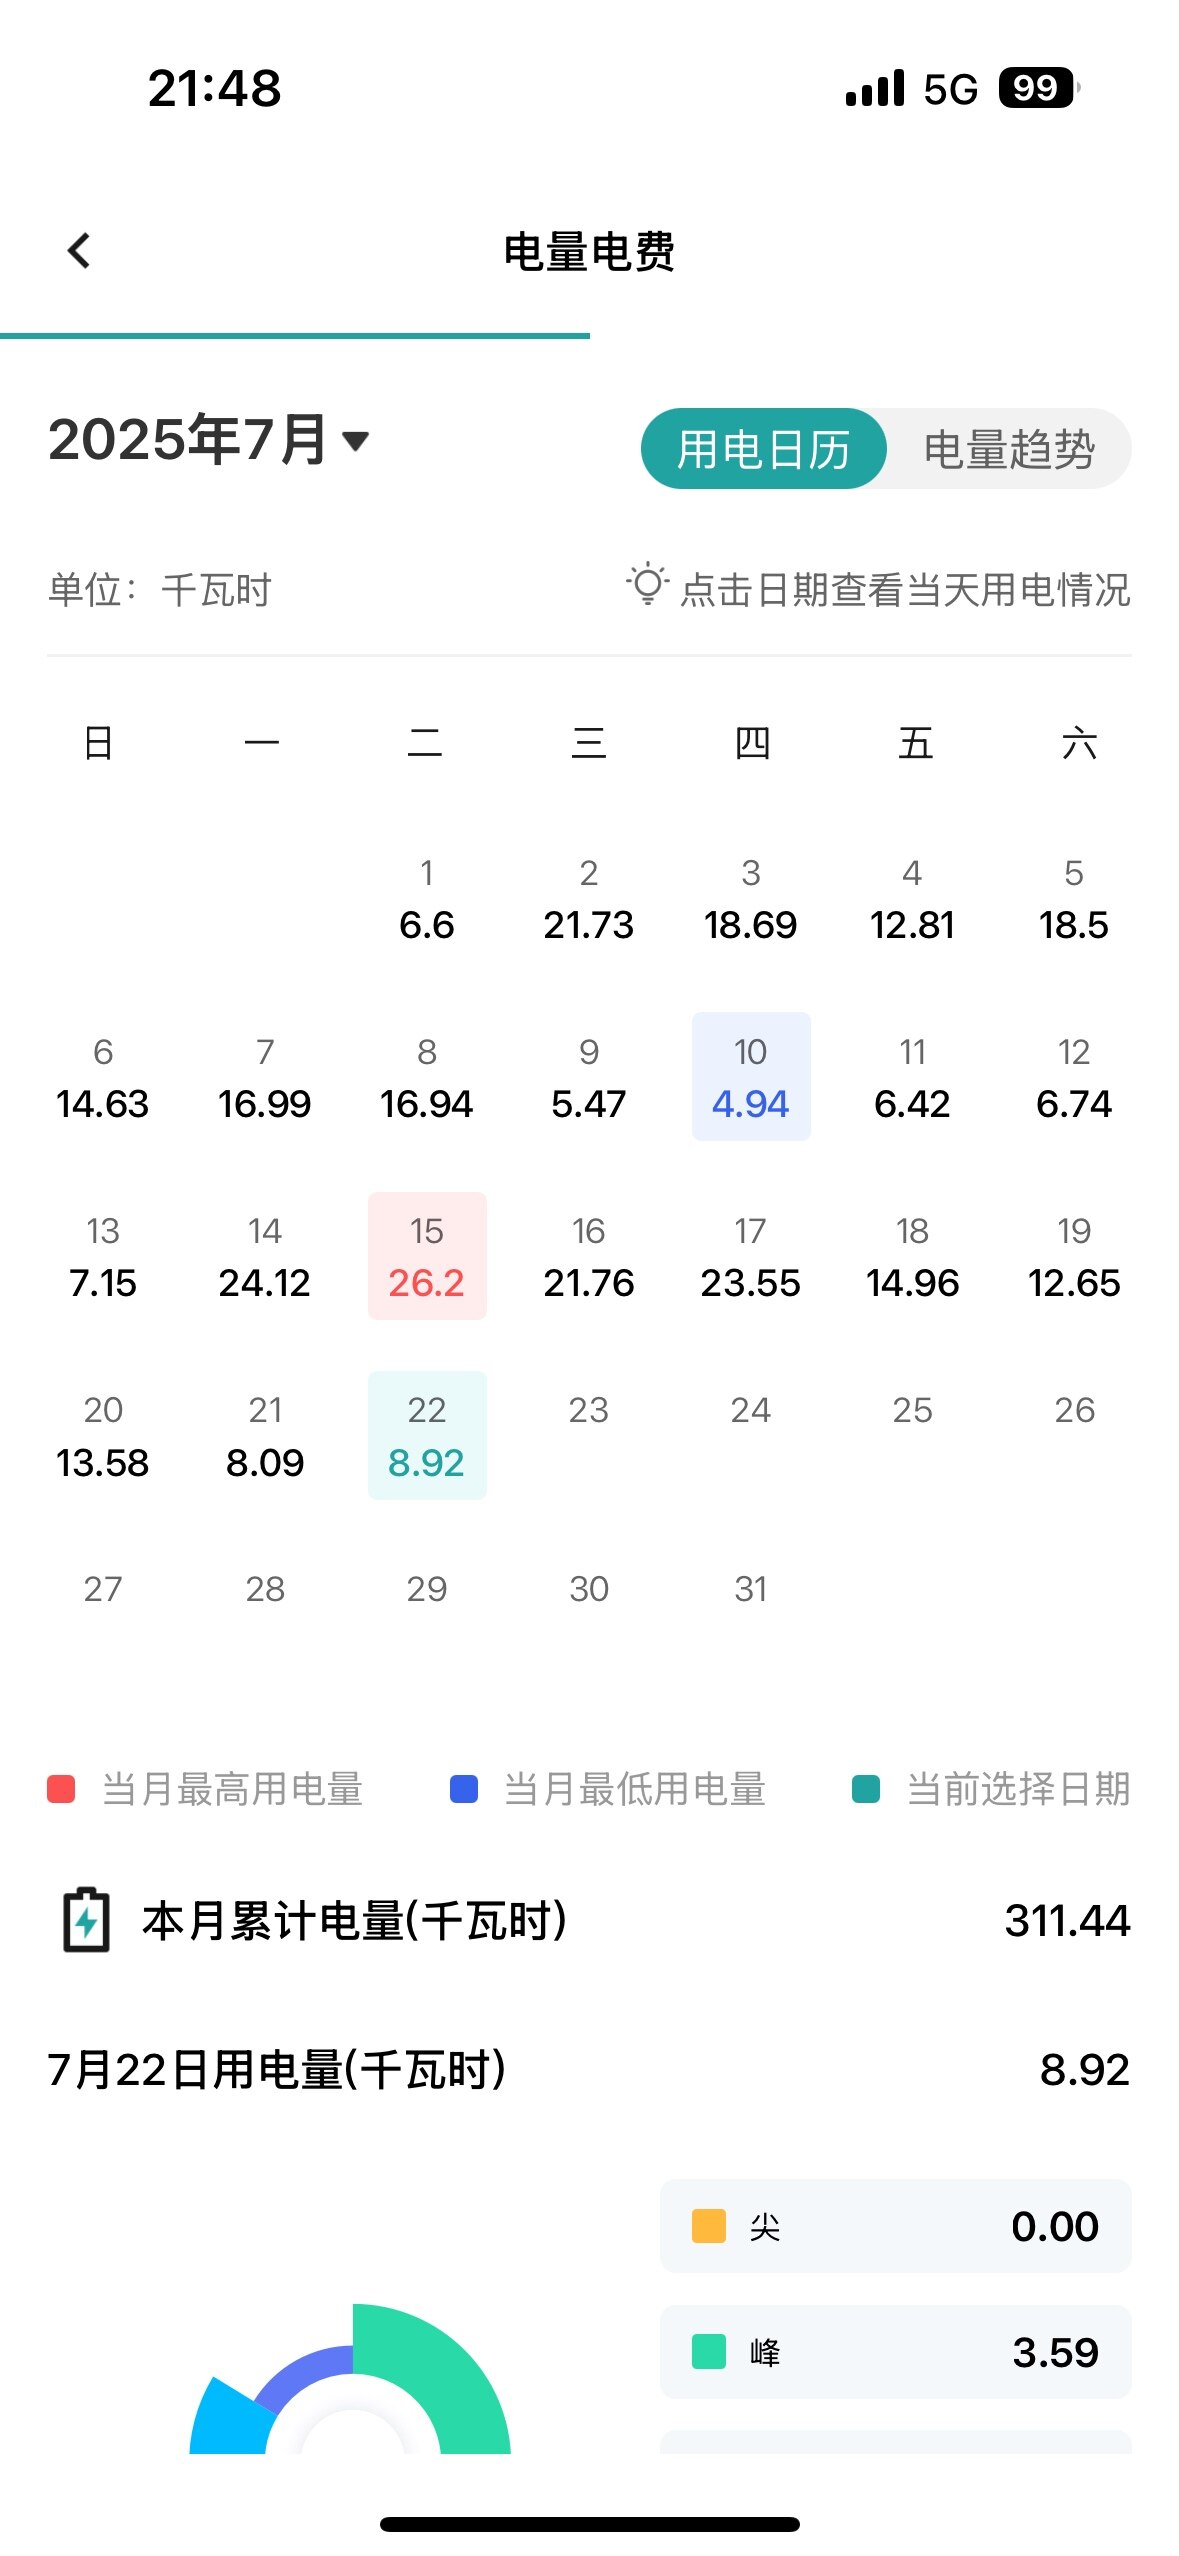Go back using the left chevron
The height and width of the screenshot is (2556, 1179).
pyautogui.click(x=79, y=251)
